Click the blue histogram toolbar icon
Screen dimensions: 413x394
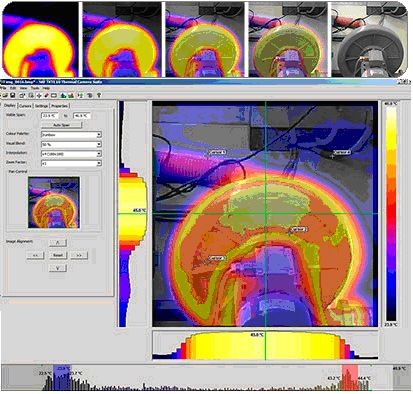click(x=64, y=96)
